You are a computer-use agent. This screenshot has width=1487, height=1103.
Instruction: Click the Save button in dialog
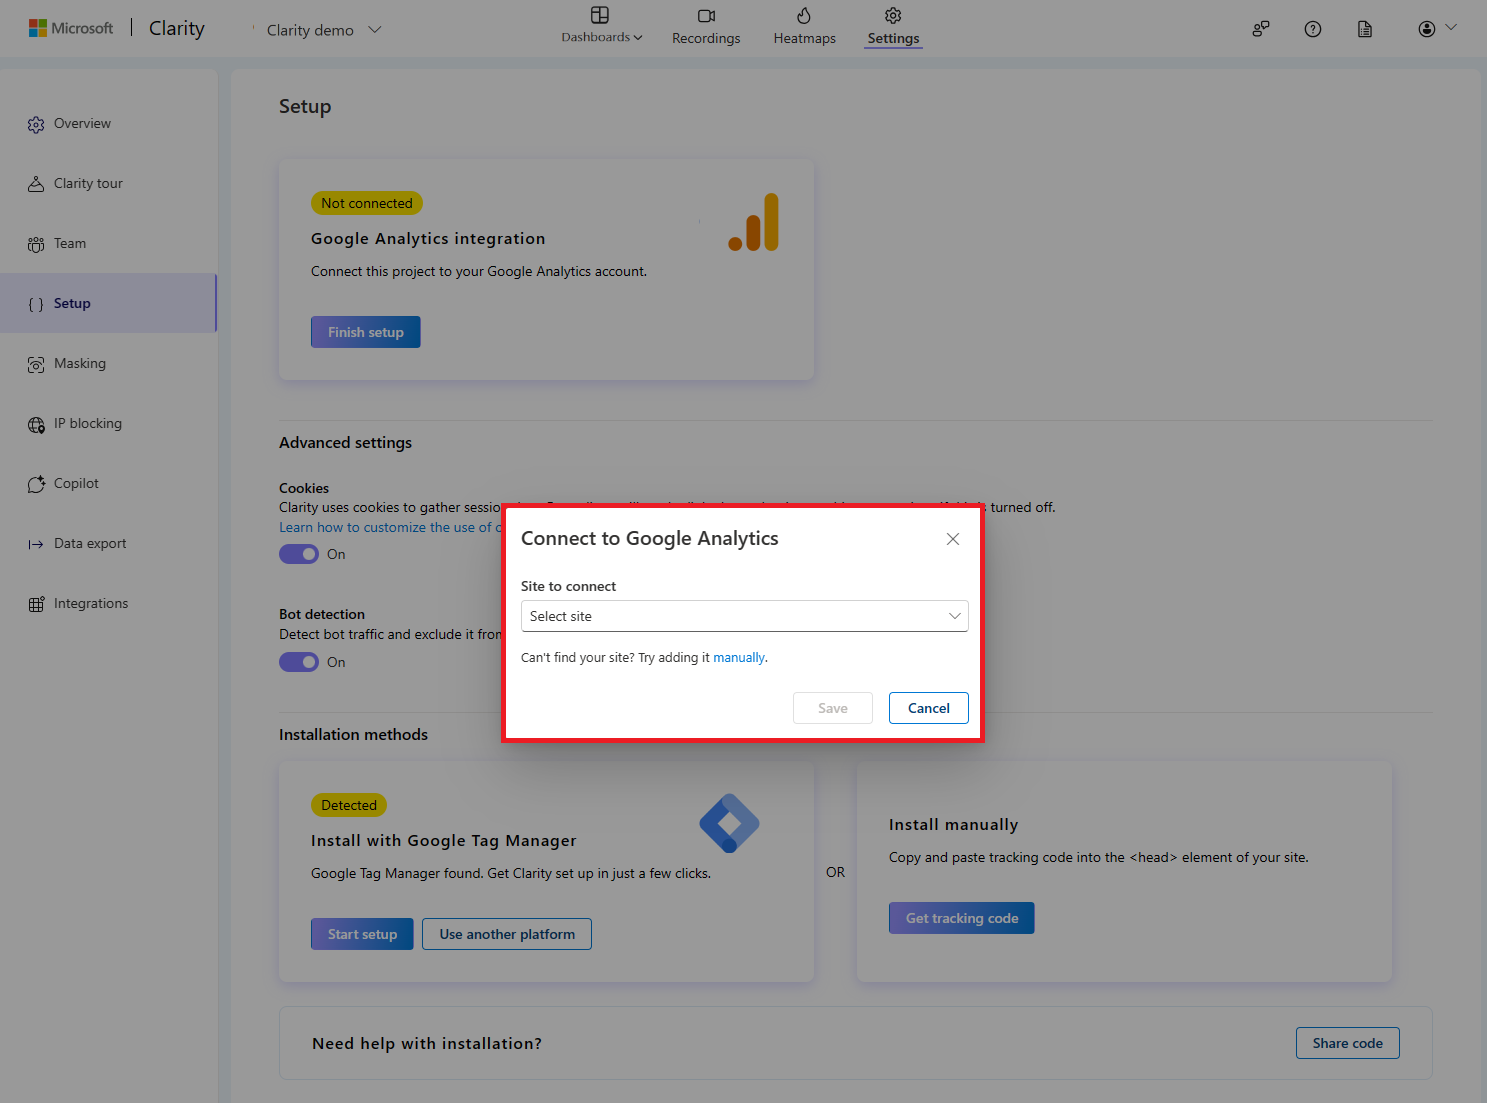833,708
